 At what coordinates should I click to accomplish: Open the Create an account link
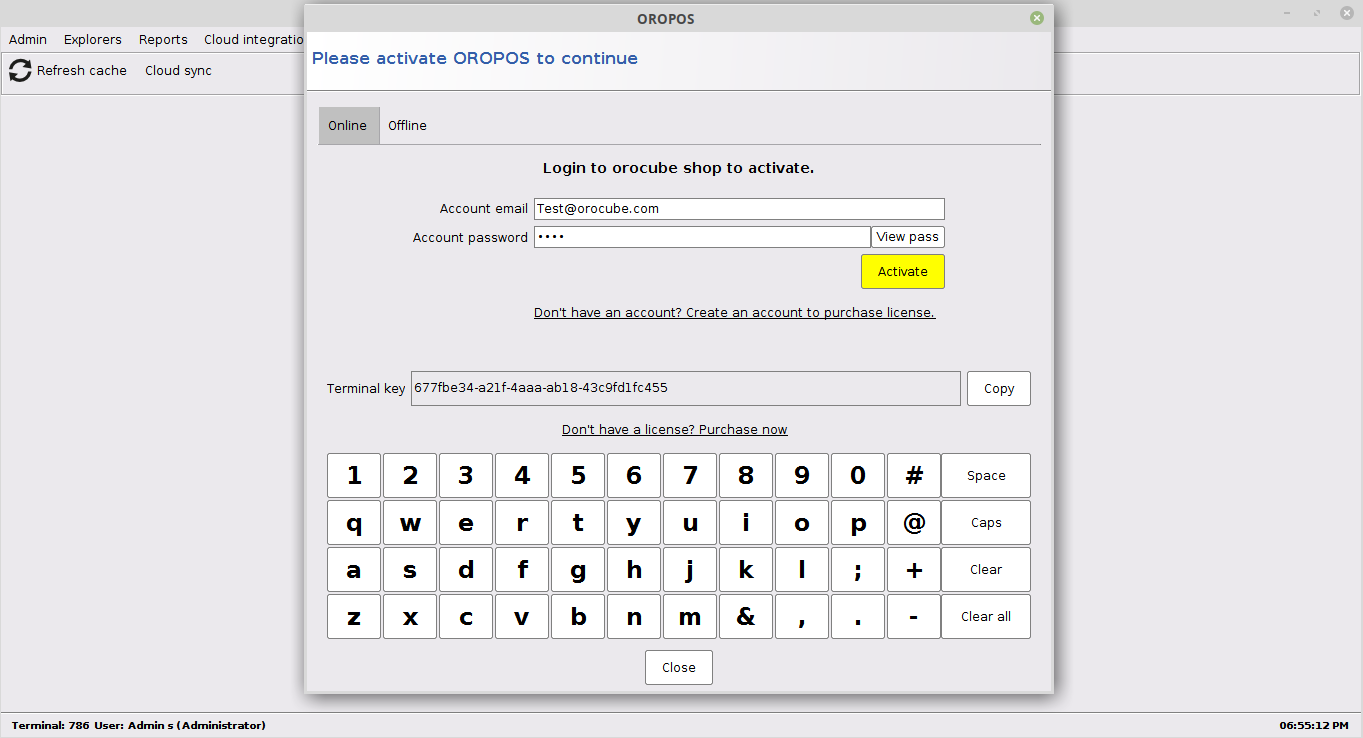(x=734, y=313)
